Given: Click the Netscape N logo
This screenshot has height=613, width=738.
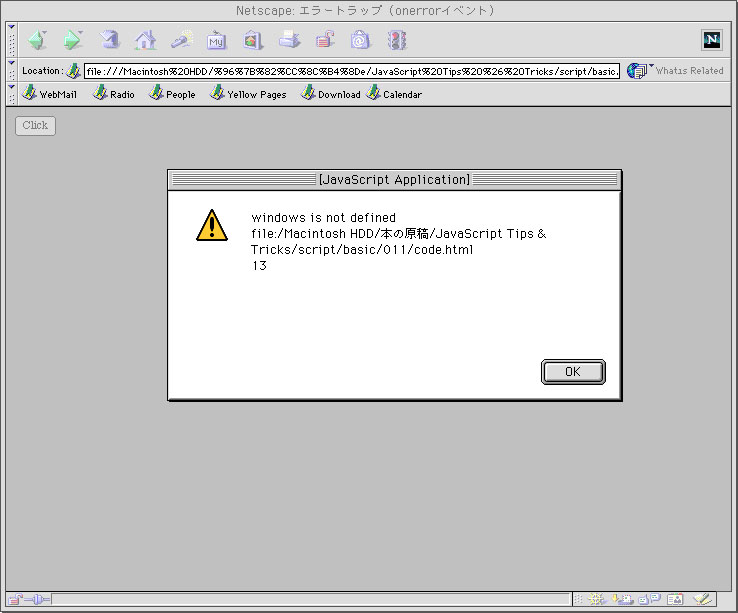Looking at the screenshot, I should pos(712,40).
